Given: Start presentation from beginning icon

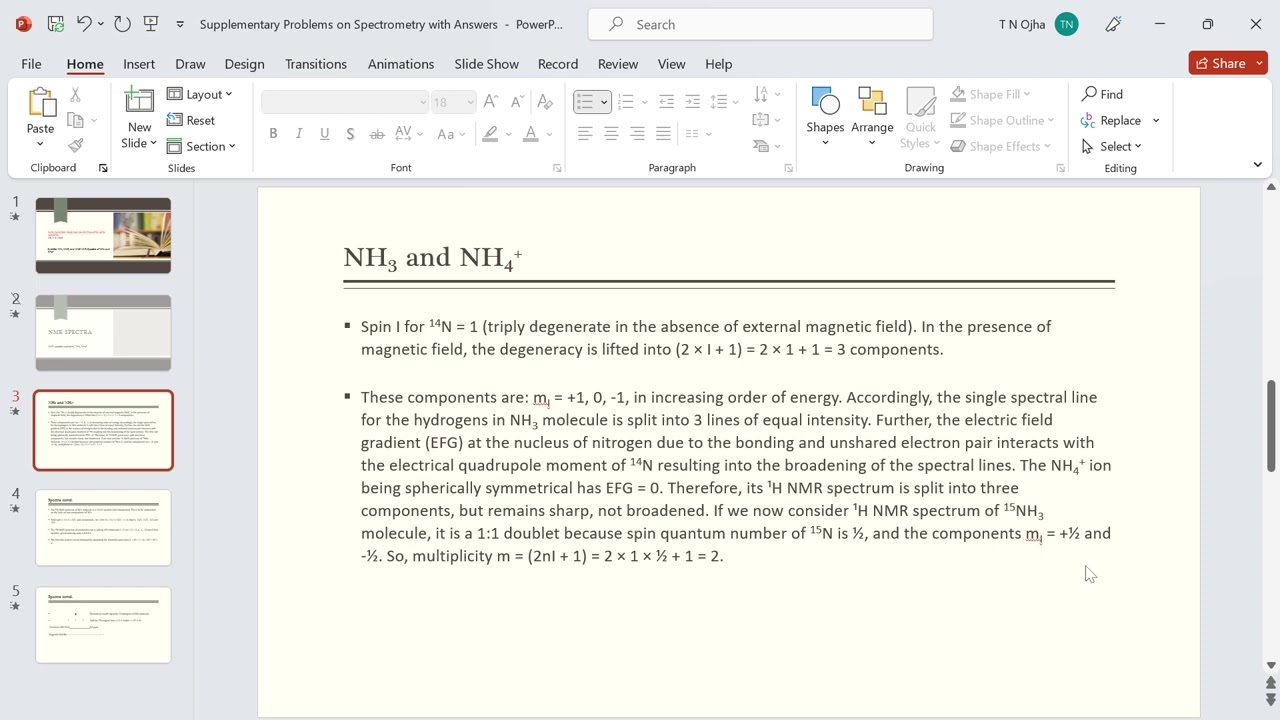Looking at the screenshot, I should (x=151, y=24).
